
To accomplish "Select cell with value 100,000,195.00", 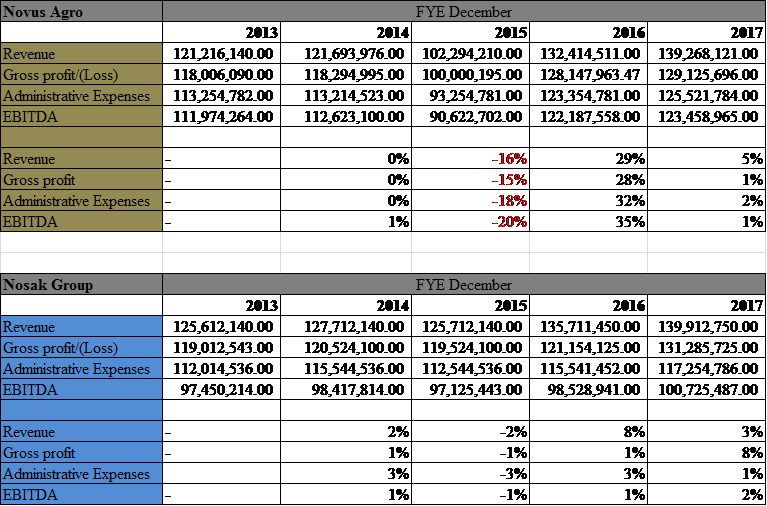I will (471, 74).
